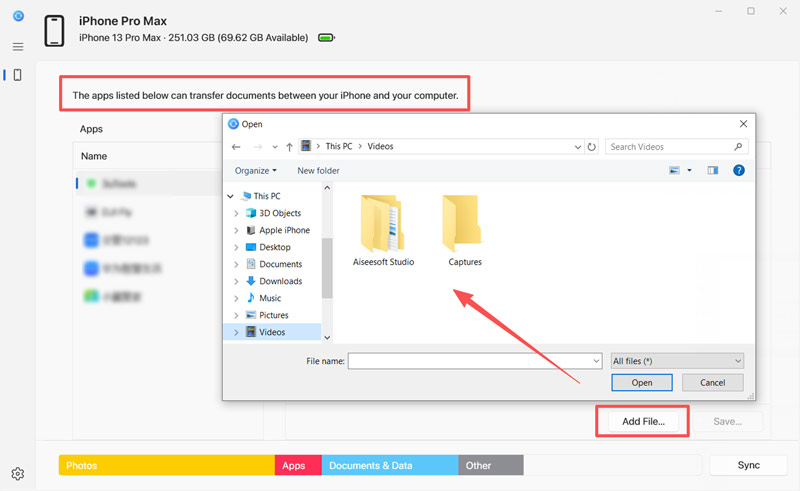The height and width of the screenshot is (491, 800).
Task: Open the hamburger menu in the sidebar
Action: [18, 47]
